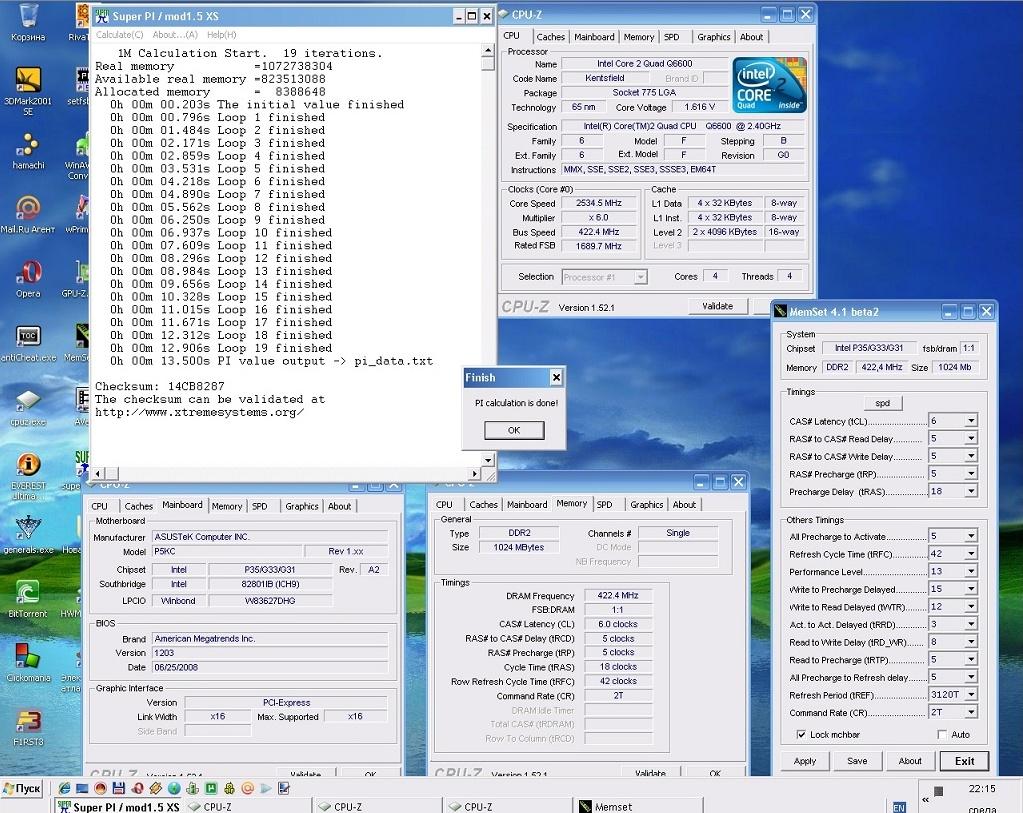Image resolution: width=1023 pixels, height=813 pixels.
Task: Open Write to Precharge Delayed dropdown
Action: pyautogui.click(x=971, y=589)
